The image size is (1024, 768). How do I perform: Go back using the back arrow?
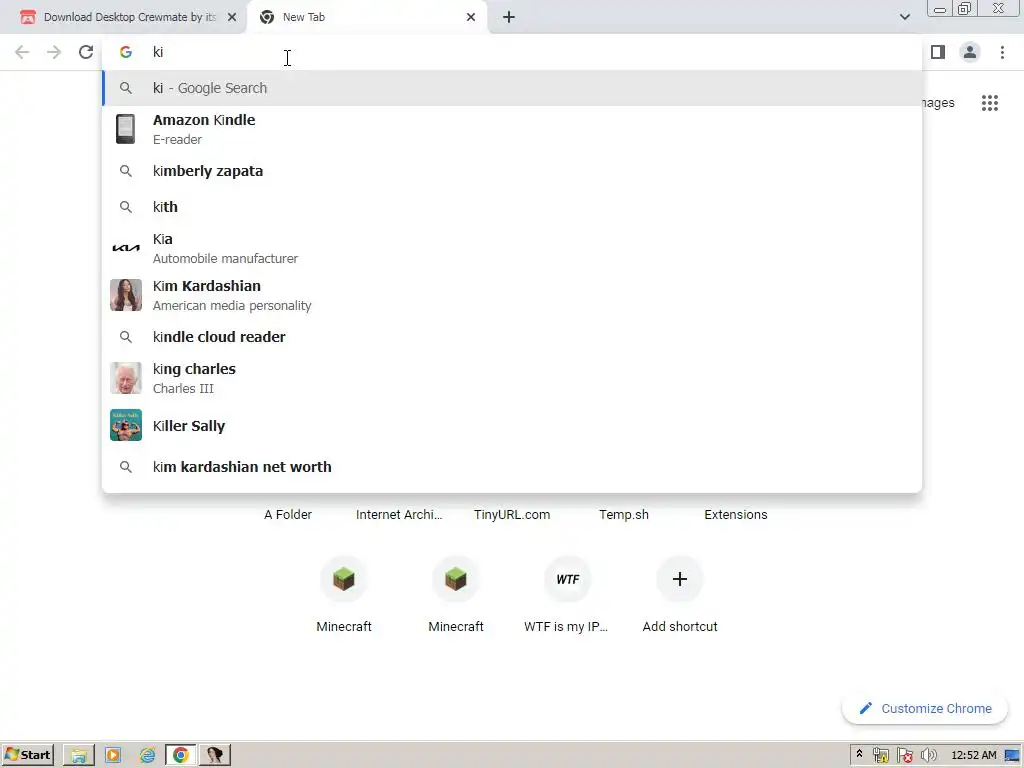[x=22, y=52]
